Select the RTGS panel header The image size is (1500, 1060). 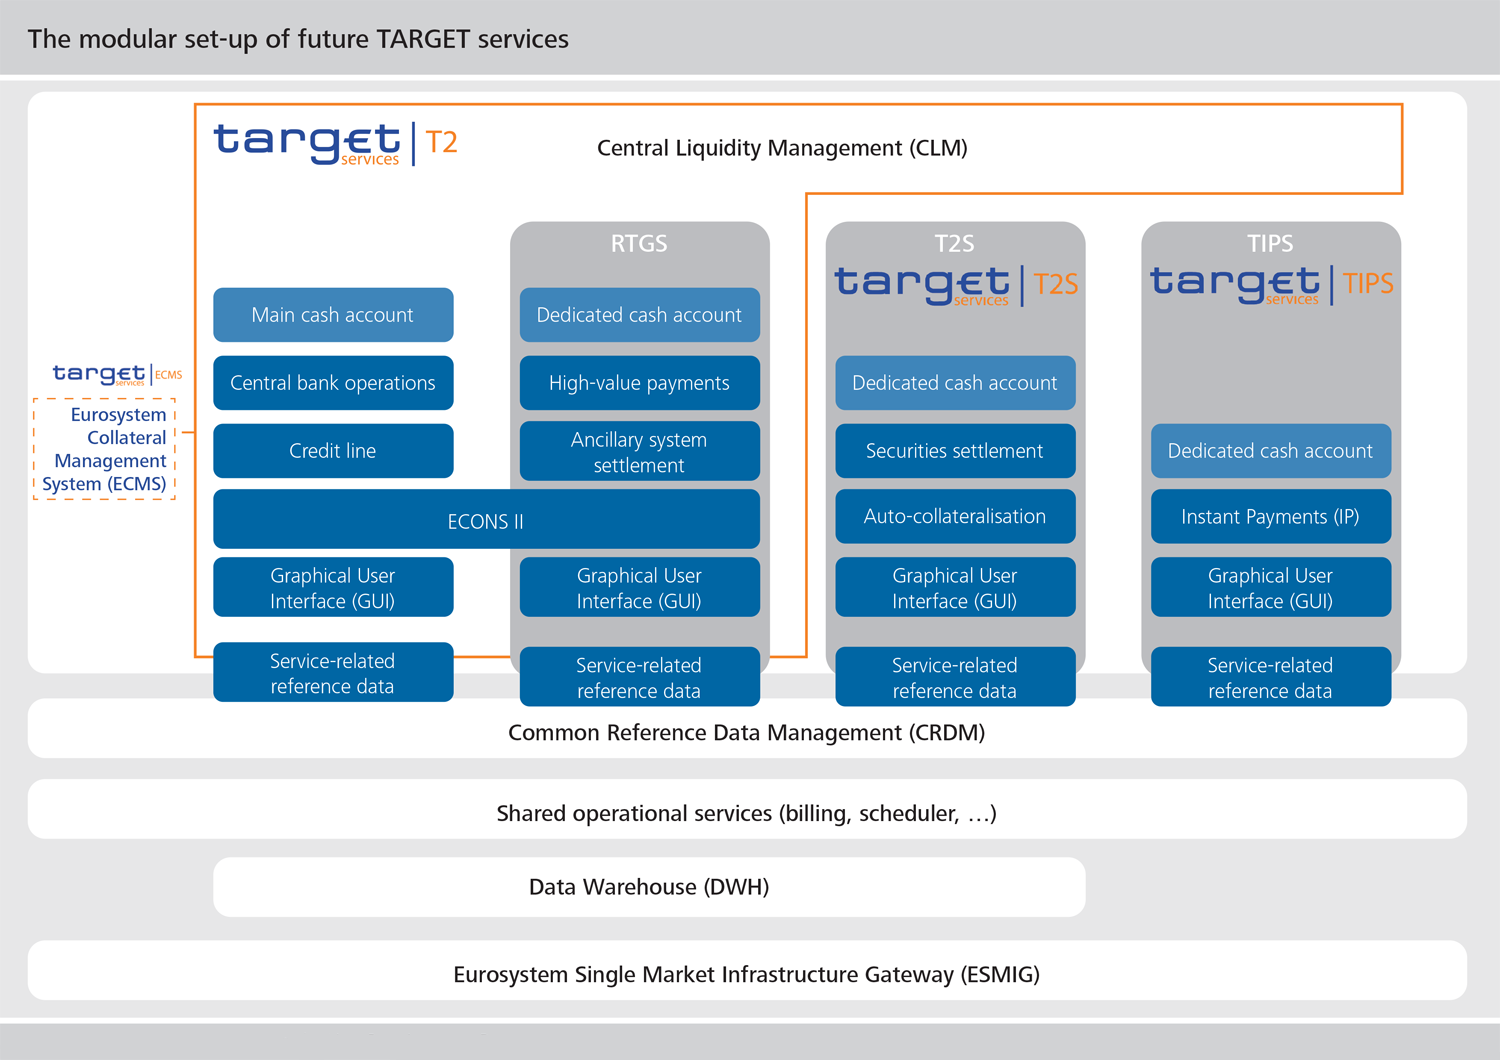[639, 243]
